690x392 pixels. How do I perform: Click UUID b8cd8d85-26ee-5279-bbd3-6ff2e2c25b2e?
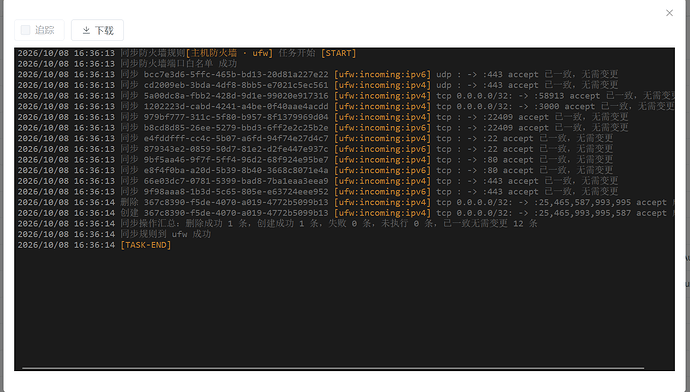click(x=236, y=128)
